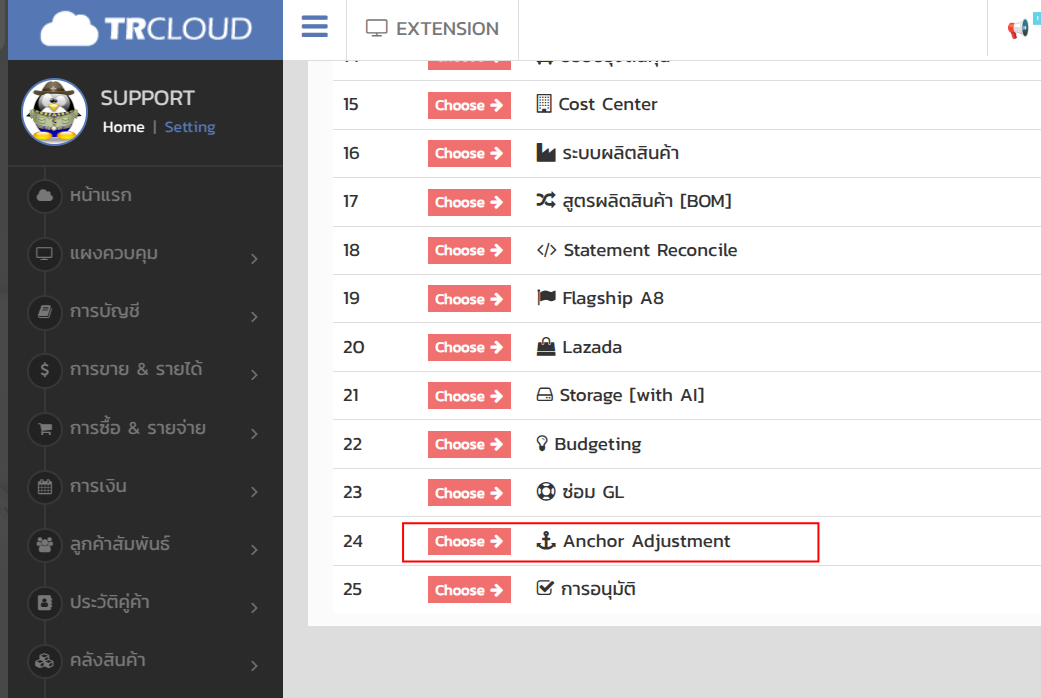Open the Setting link under SUPPORT
1041x698 pixels.
(x=190, y=127)
